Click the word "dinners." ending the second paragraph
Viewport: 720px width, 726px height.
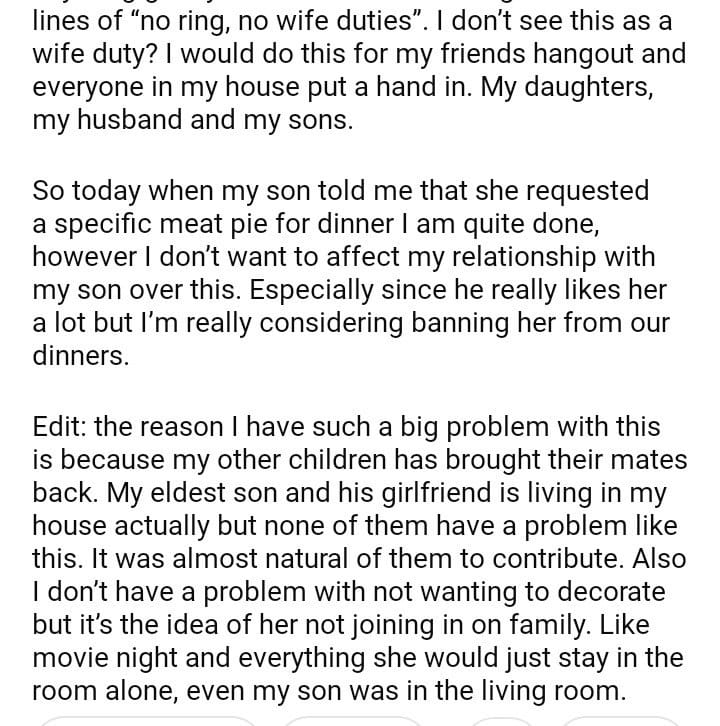(81, 356)
